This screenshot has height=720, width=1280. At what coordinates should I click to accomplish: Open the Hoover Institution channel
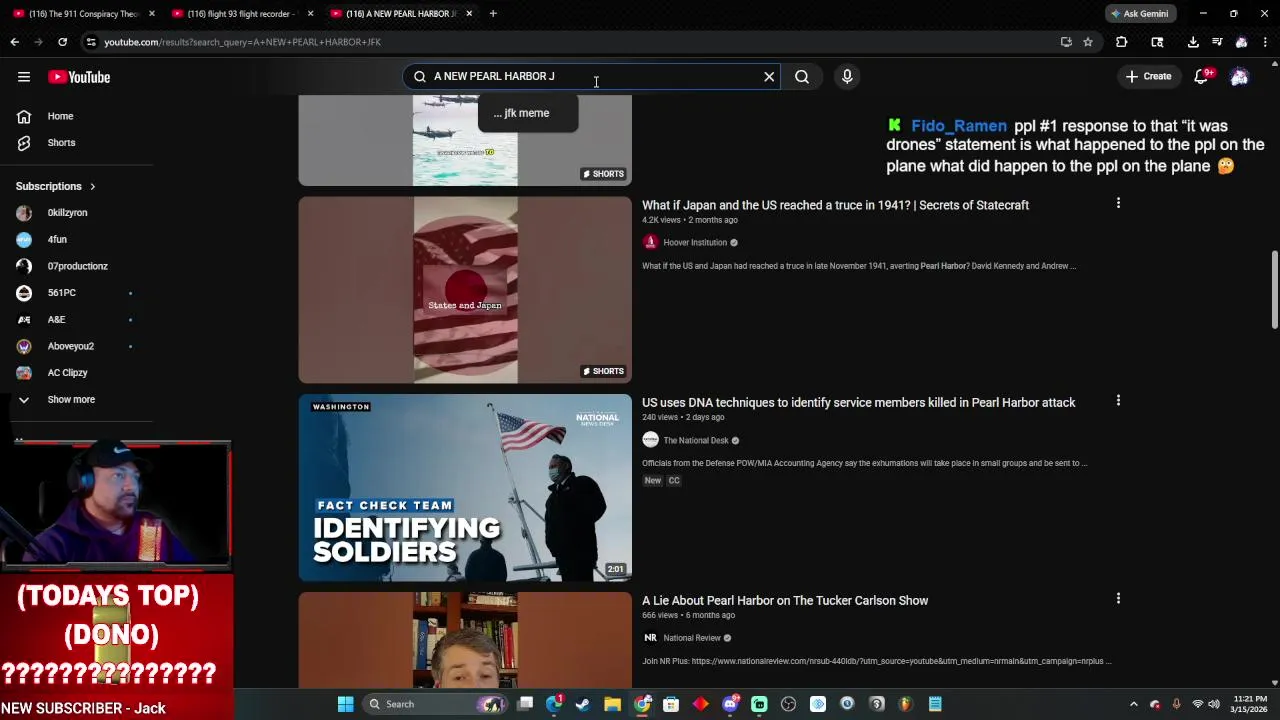(x=694, y=242)
